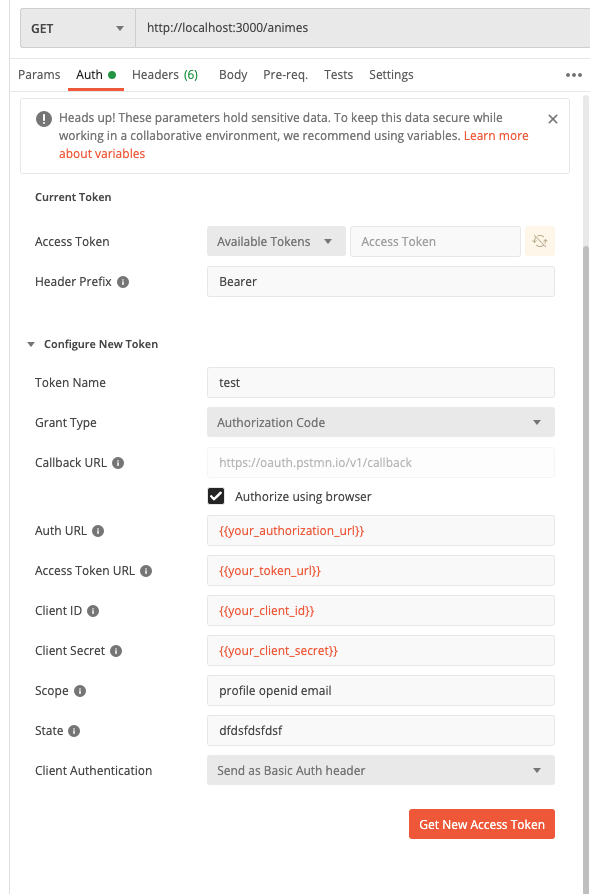Image resolution: width=590 pixels, height=894 pixels.
Task: Click the Header Prefix info icon
Action: 123,282
